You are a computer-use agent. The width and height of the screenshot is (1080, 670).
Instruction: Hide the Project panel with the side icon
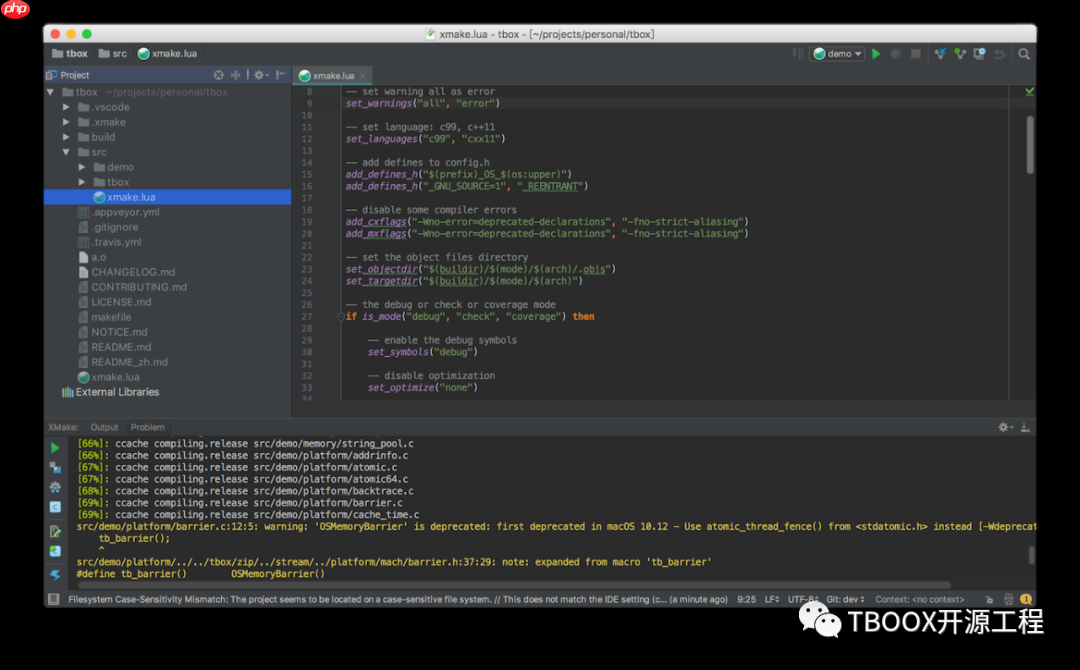[280, 75]
